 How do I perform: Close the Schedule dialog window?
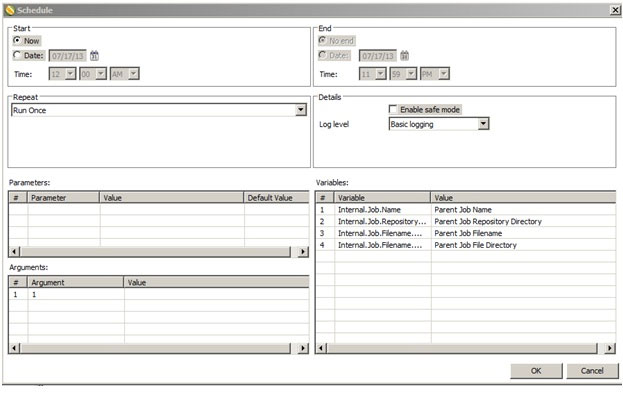coord(615,10)
